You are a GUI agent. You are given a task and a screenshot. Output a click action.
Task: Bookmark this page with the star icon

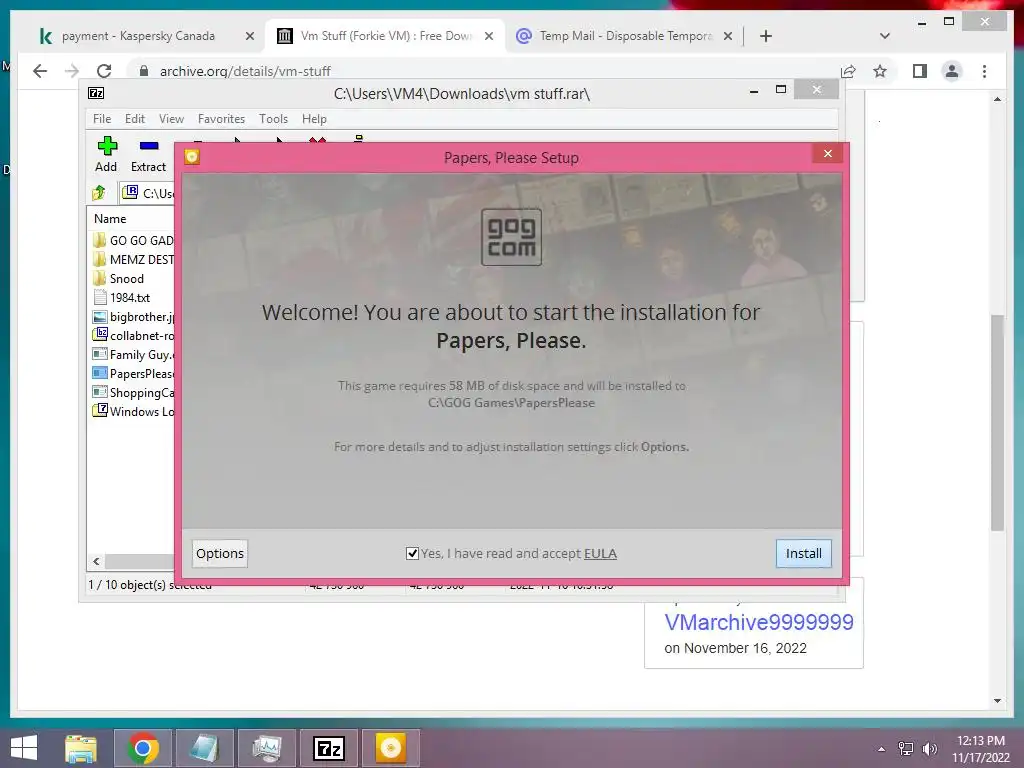[x=880, y=71]
